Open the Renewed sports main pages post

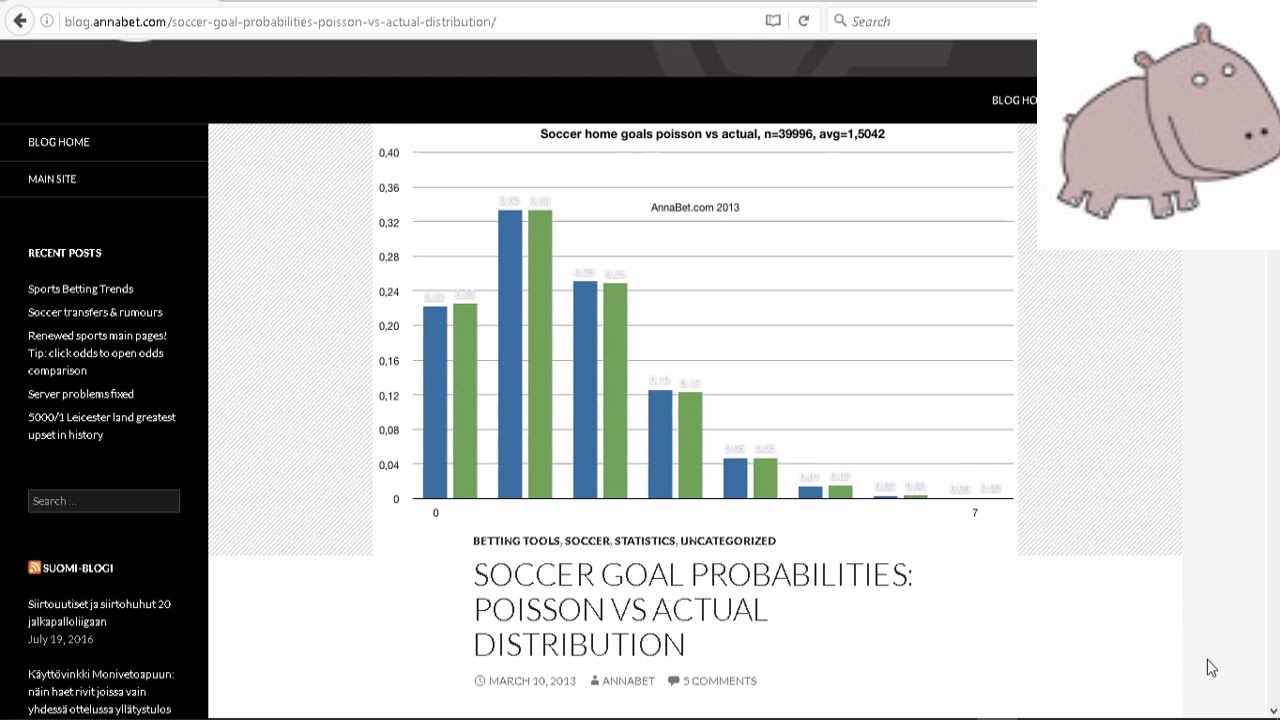click(97, 353)
